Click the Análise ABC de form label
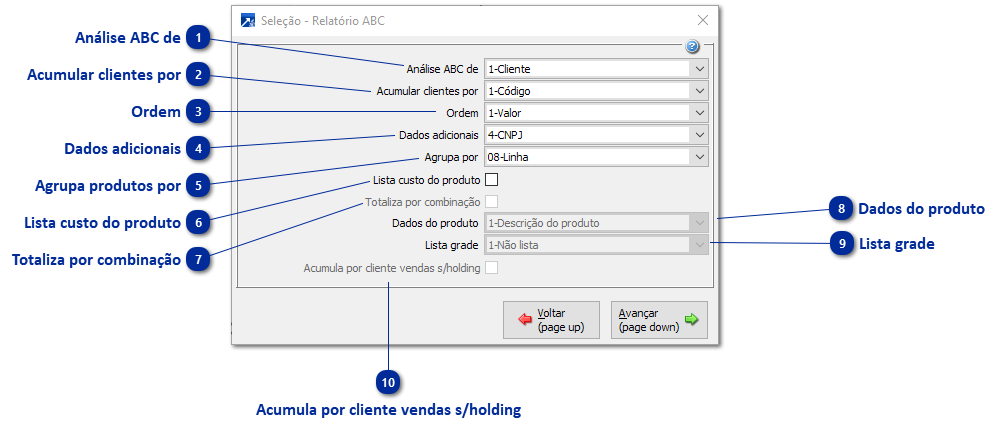The height and width of the screenshot is (436, 1001). point(442,68)
